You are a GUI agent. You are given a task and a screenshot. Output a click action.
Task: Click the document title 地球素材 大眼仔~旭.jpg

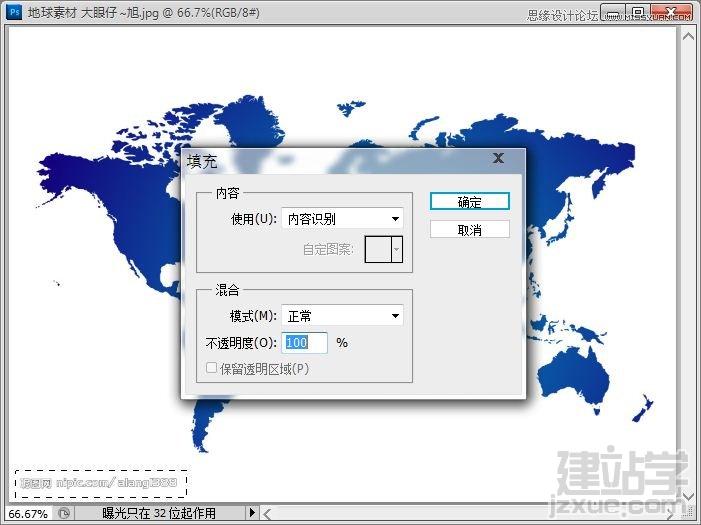pyautogui.click(x=93, y=13)
